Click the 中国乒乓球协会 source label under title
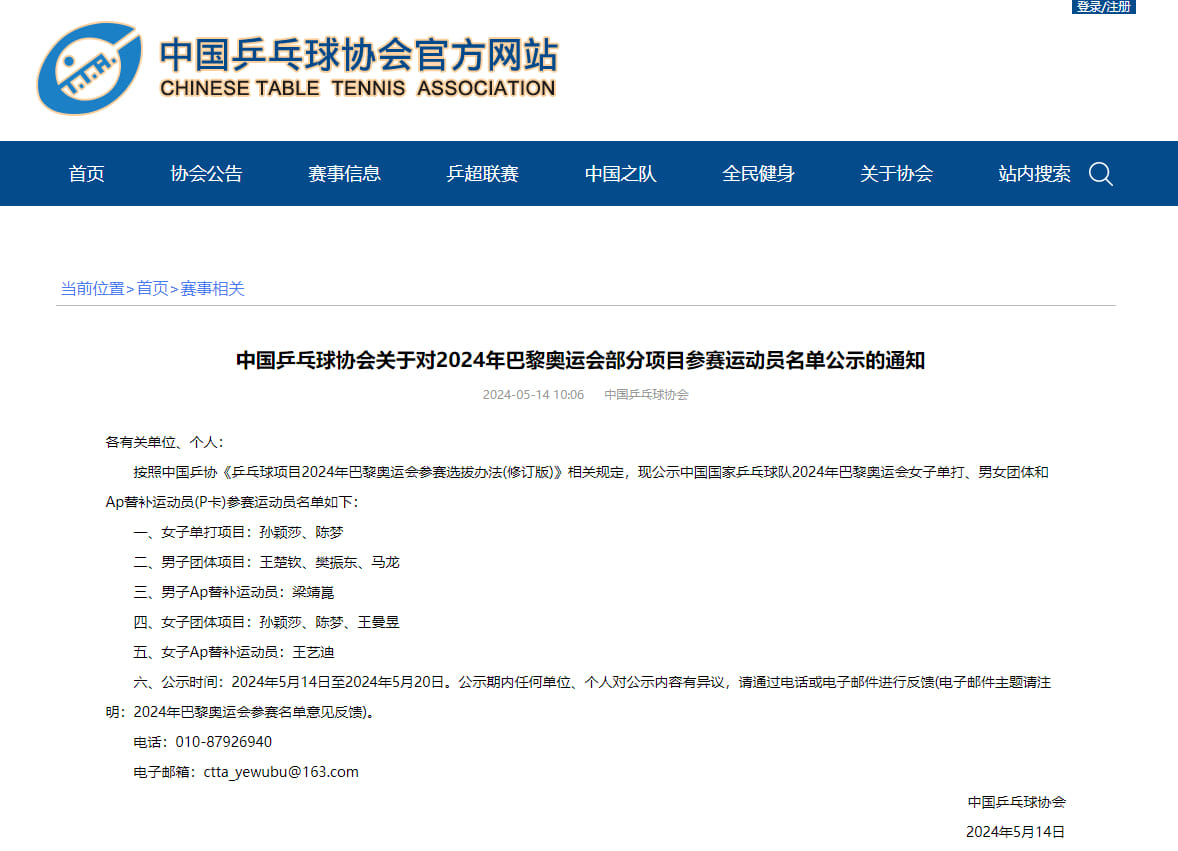Viewport: 1178px width, 851px height. pyautogui.click(x=646, y=395)
